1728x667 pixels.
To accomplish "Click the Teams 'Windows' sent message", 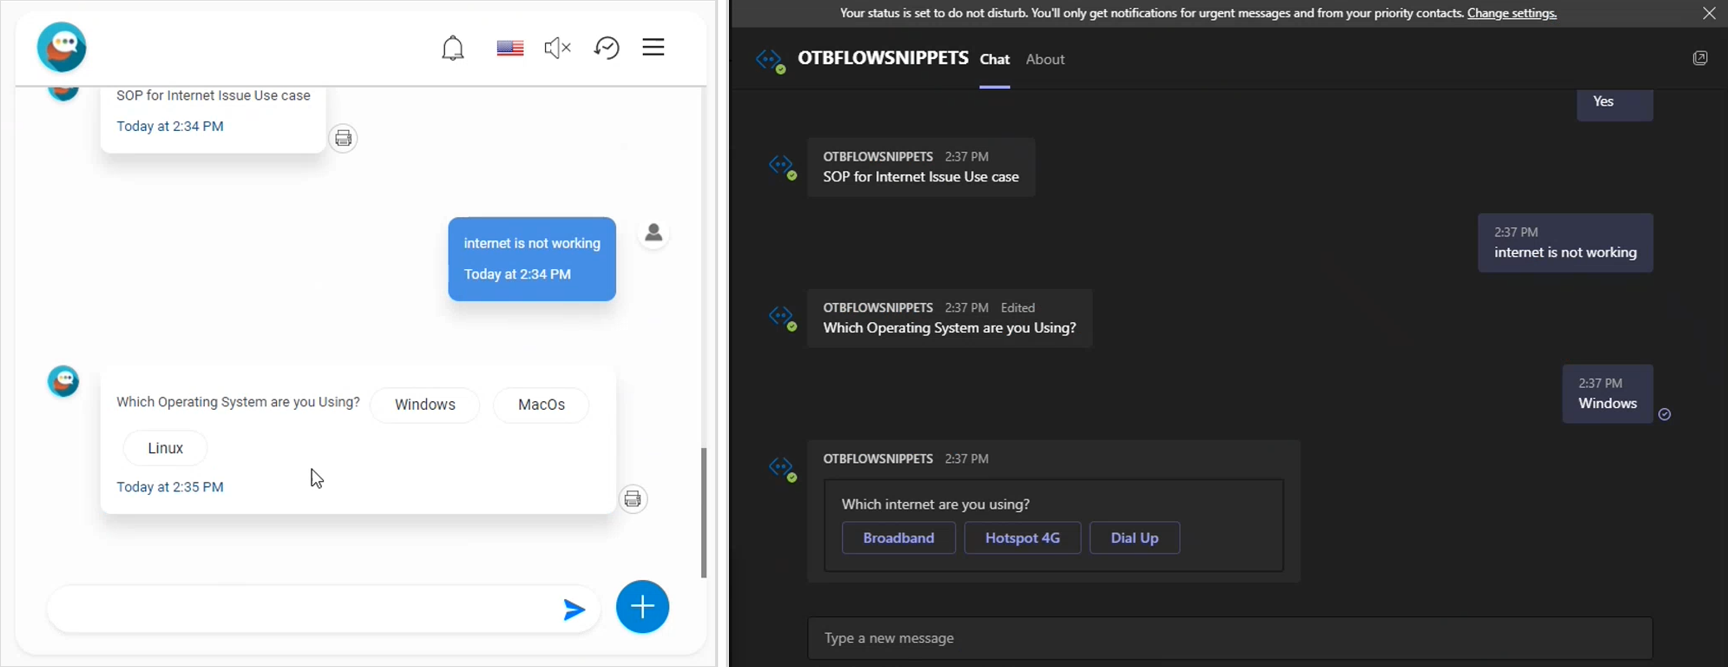I will pyautogui.click(x=1607, y=394).
